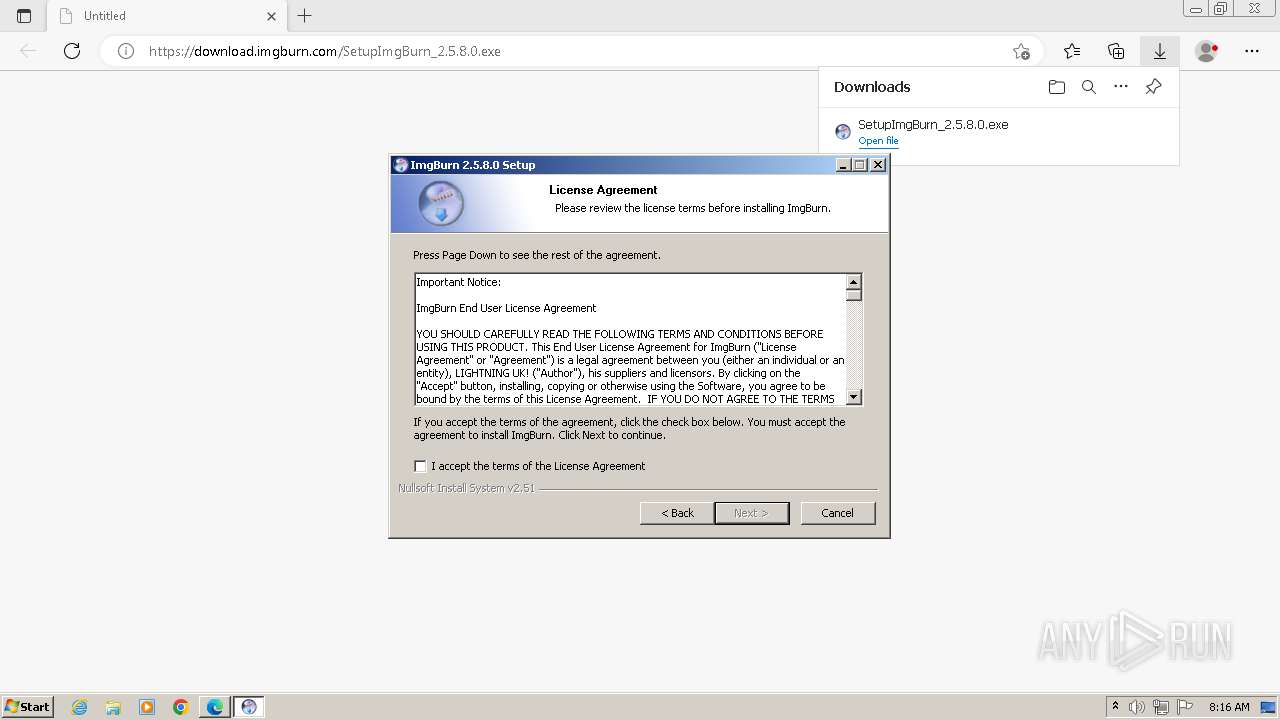The width and height of the screenshot is (1280, 720).
Task: Open the Windows Start menu
Action: (28, 706)
